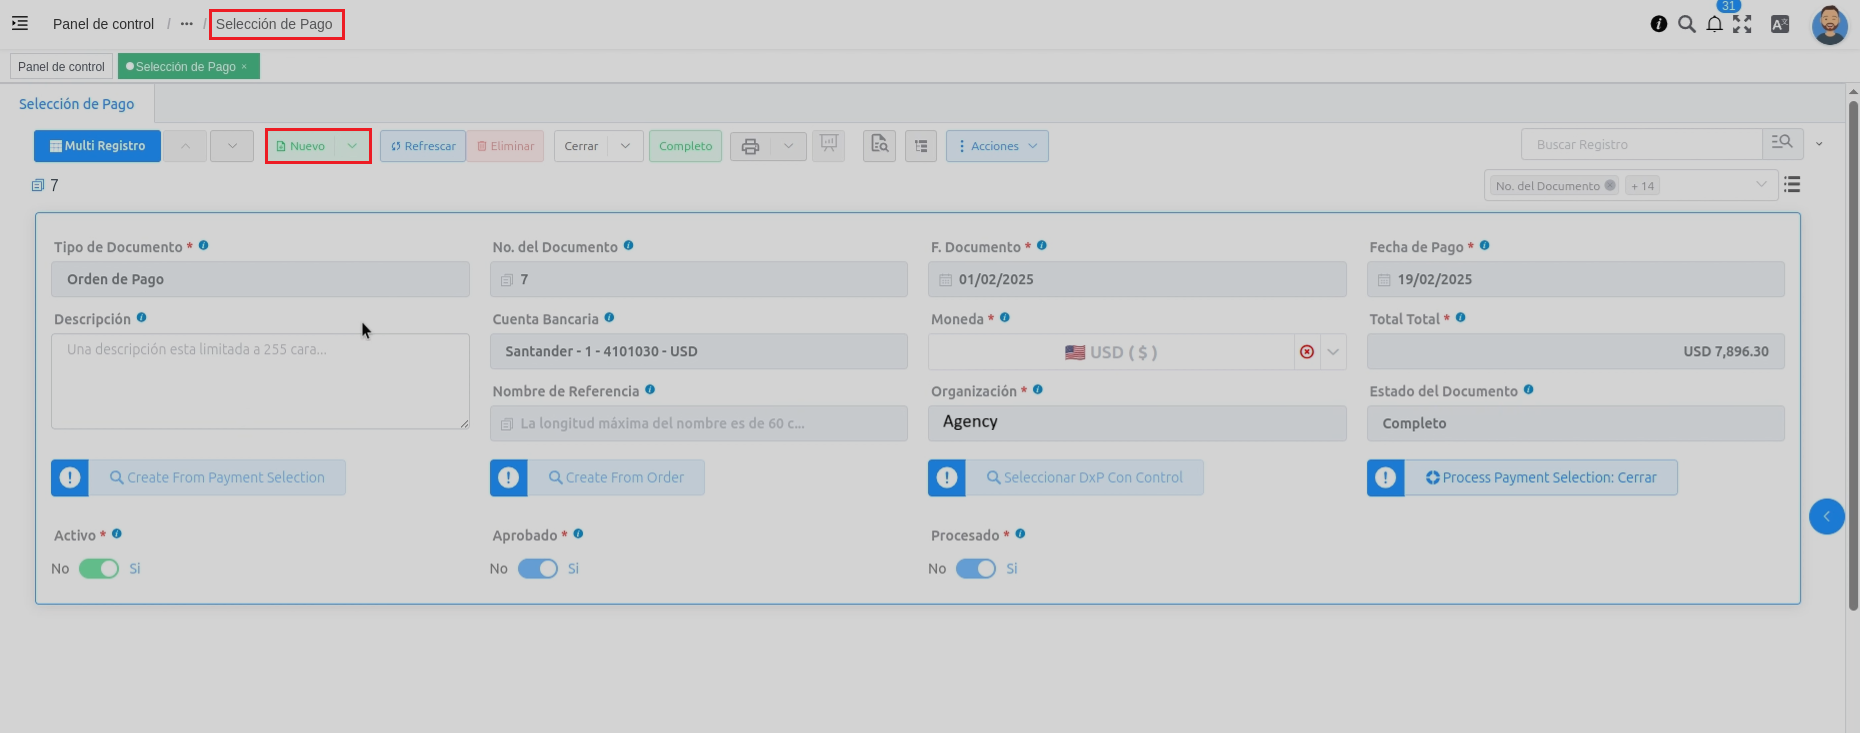Screen dimensions: 1860x733
Task: Click the Refrescar button
Action: [x=423, y=146]
